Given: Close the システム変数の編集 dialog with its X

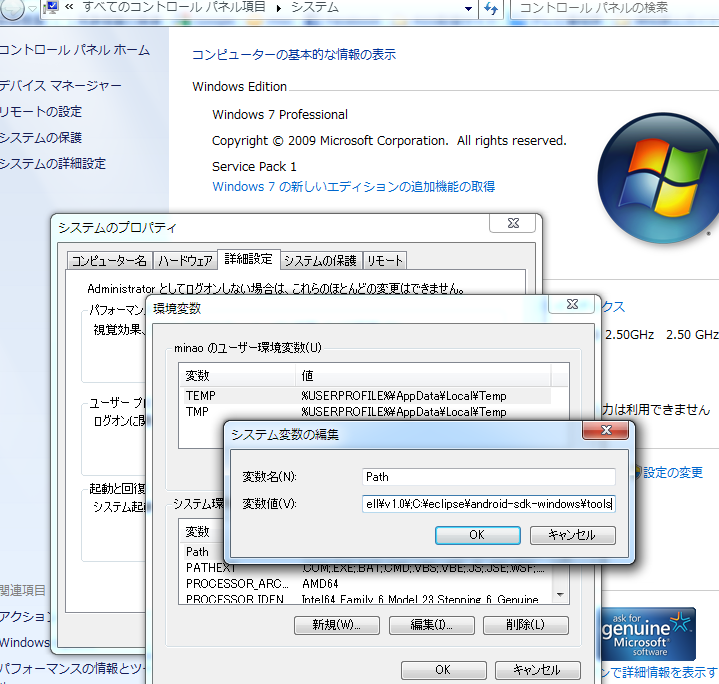Looking at the screenshot, I should pos(608,432).
